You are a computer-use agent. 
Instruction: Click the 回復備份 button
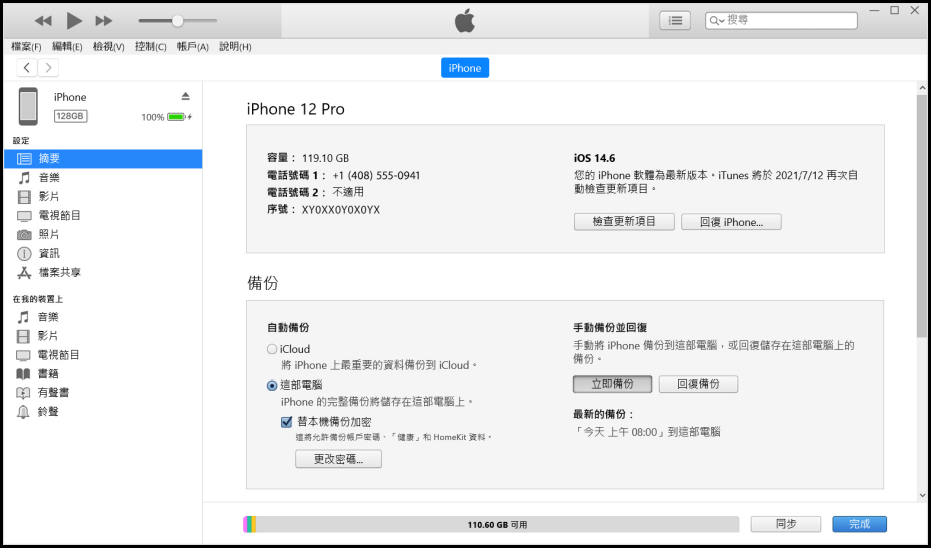coord(698,384)
